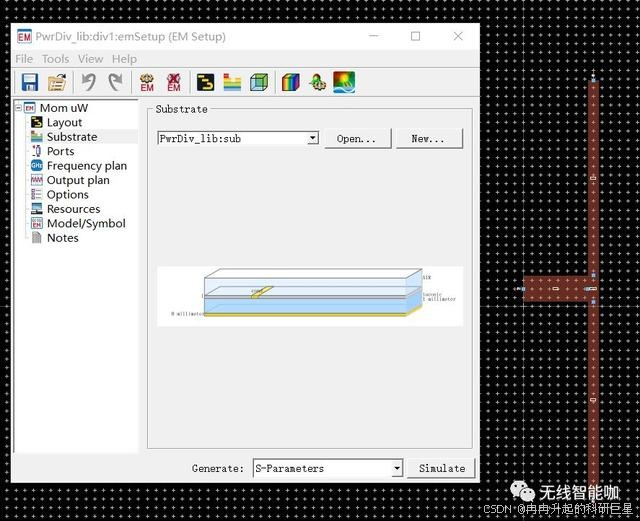Click the Open... substrate button
The width and height of the screenshot is (640, 521).
358,138
